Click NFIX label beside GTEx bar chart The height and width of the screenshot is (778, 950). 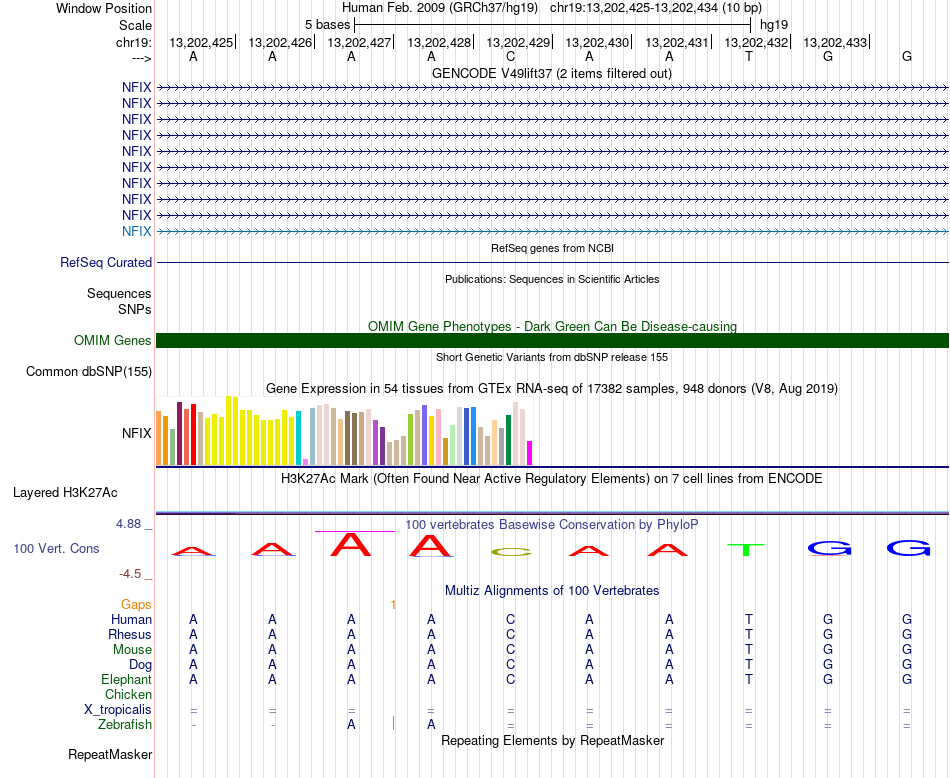coord(136,433)
